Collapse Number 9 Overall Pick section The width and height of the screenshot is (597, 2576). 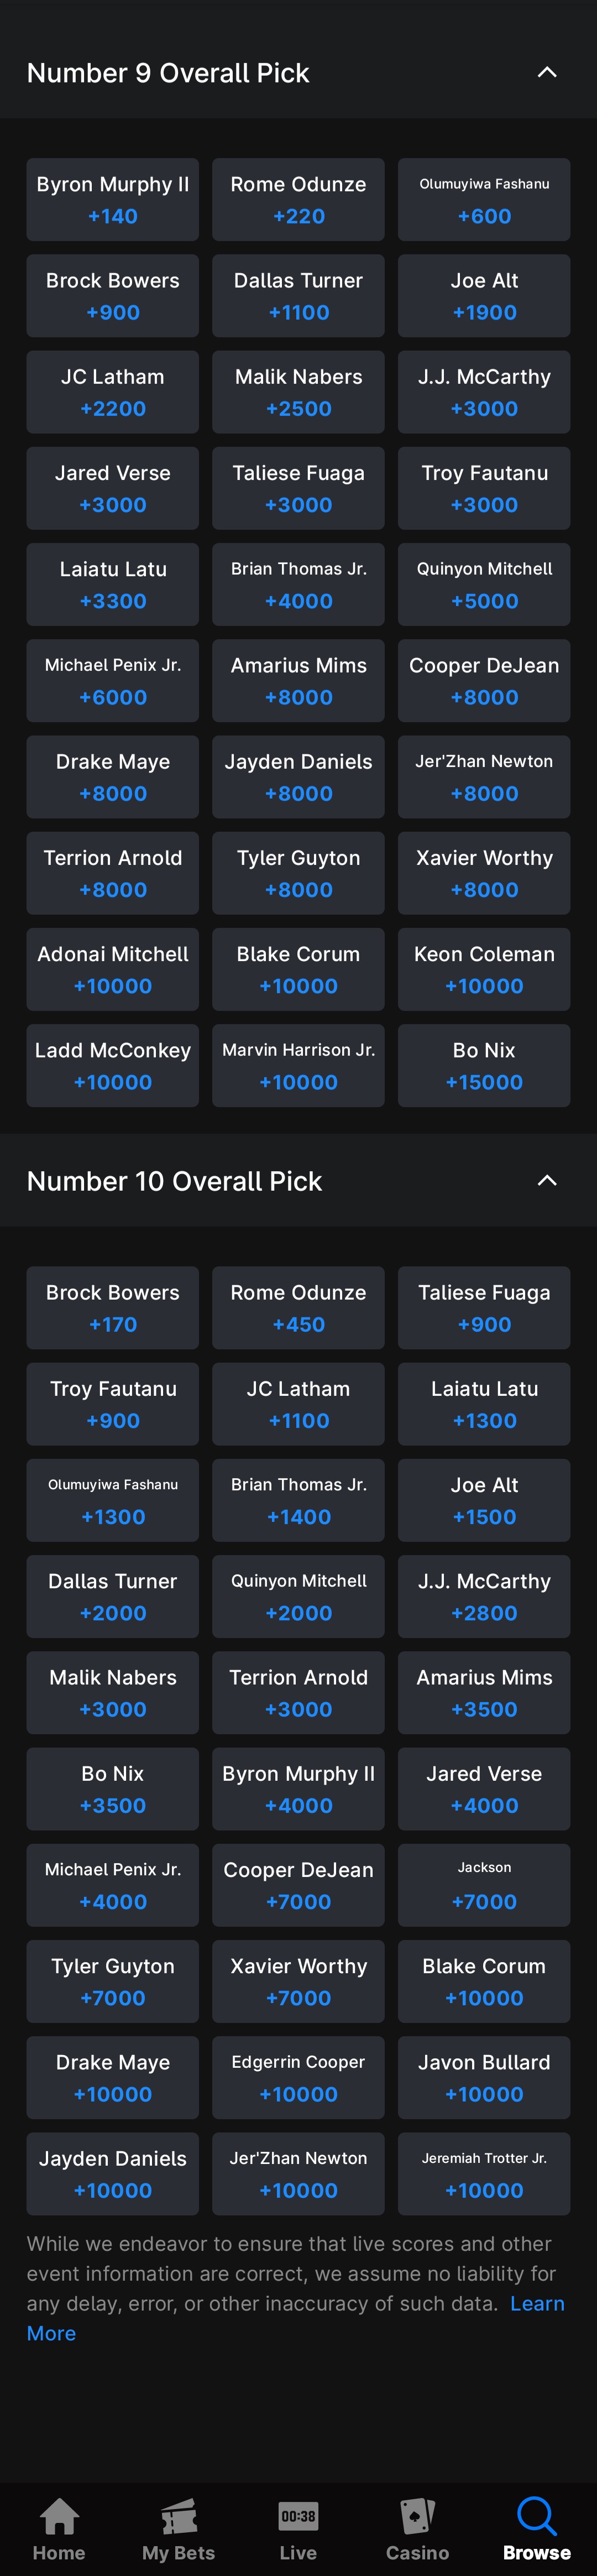pos(547,72)
